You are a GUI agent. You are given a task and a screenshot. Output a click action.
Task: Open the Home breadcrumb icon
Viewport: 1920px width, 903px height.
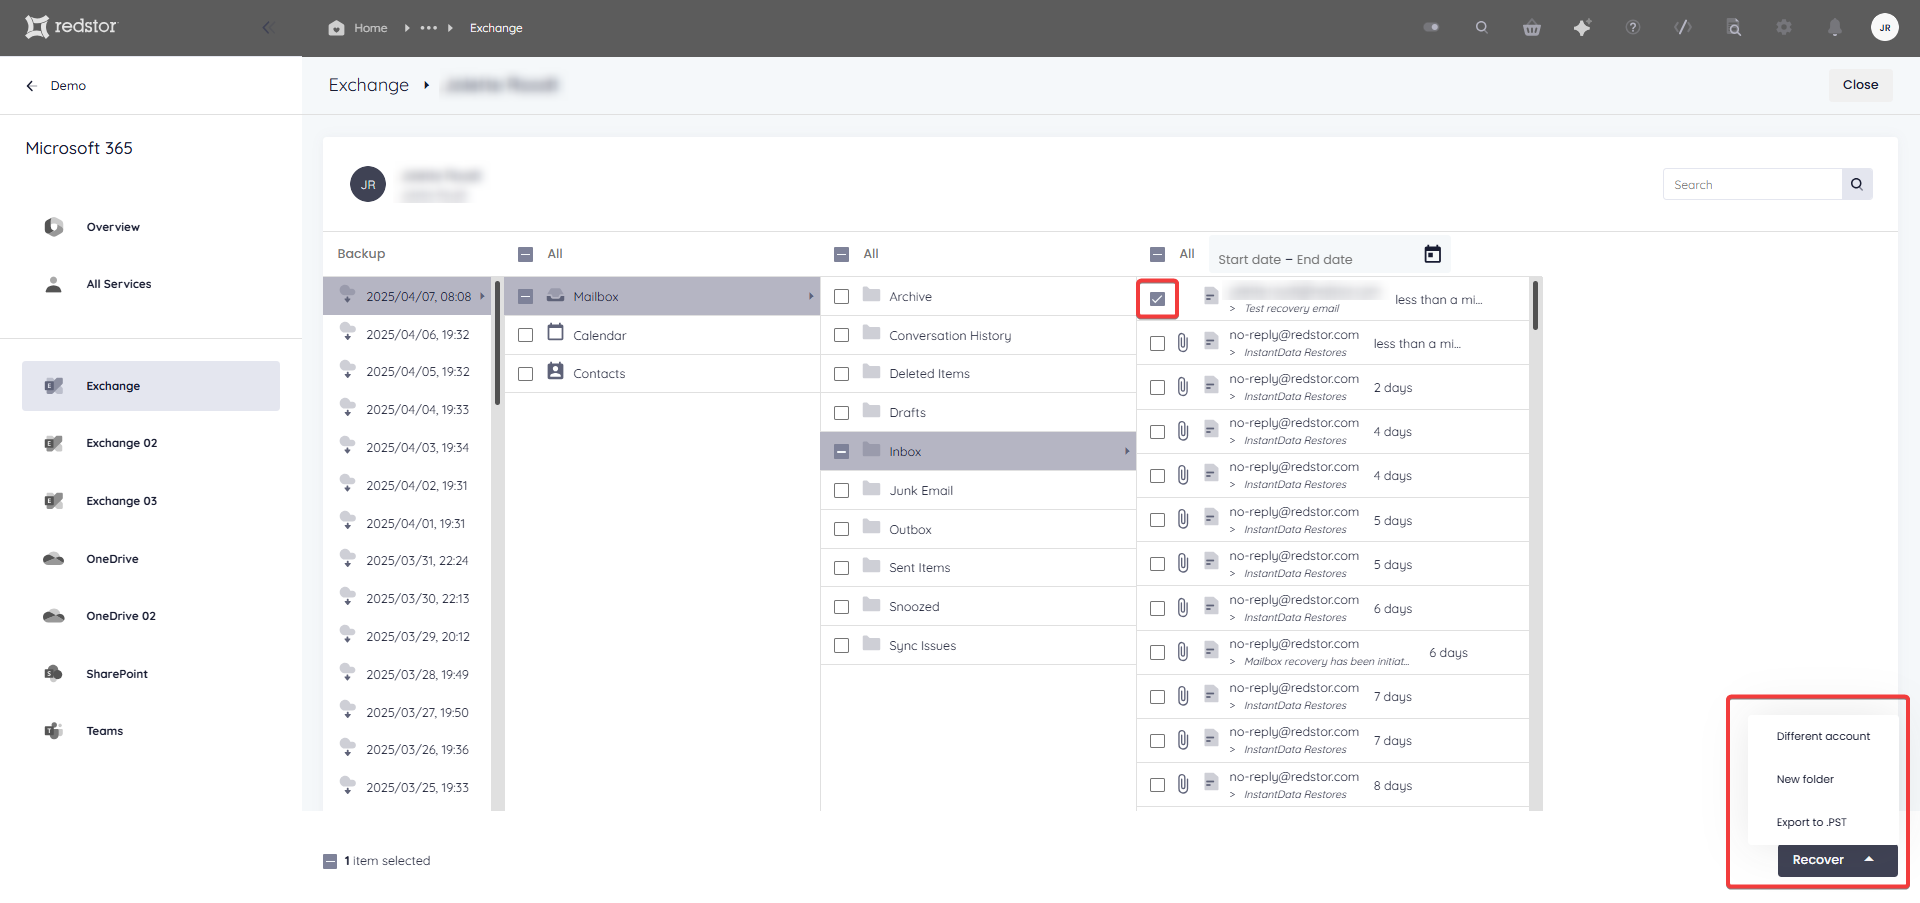[336, 28]
